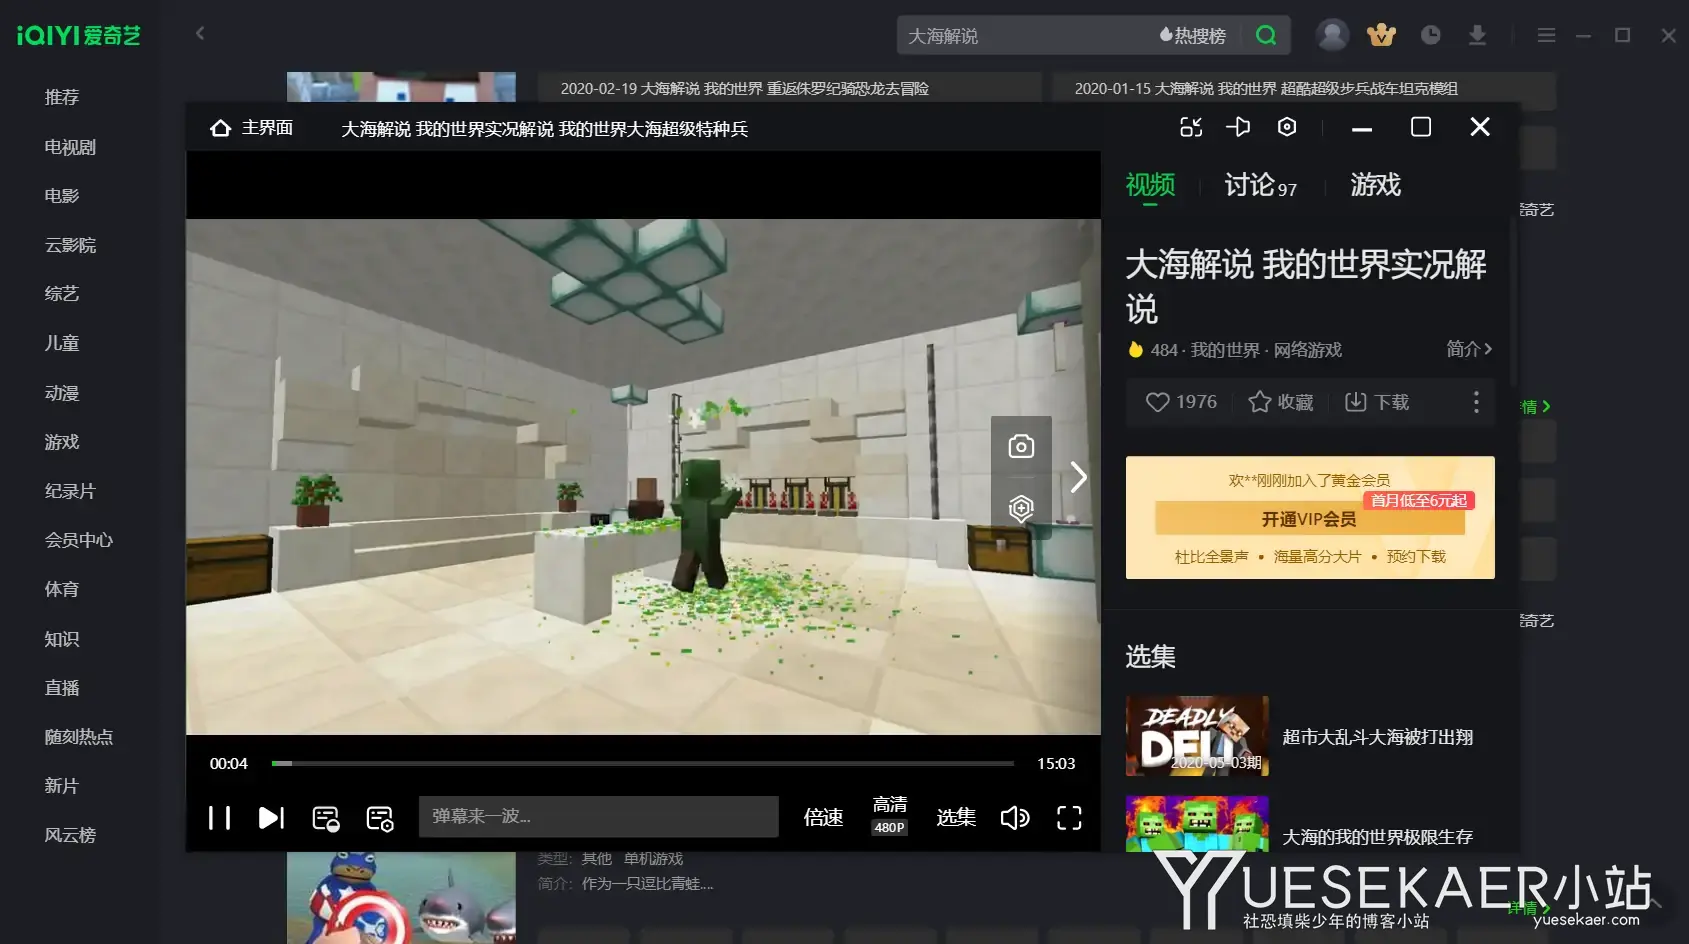Select 电影 in the sidebar
This screenshot has width=1689, height=944.
click(x=62, y=196)
